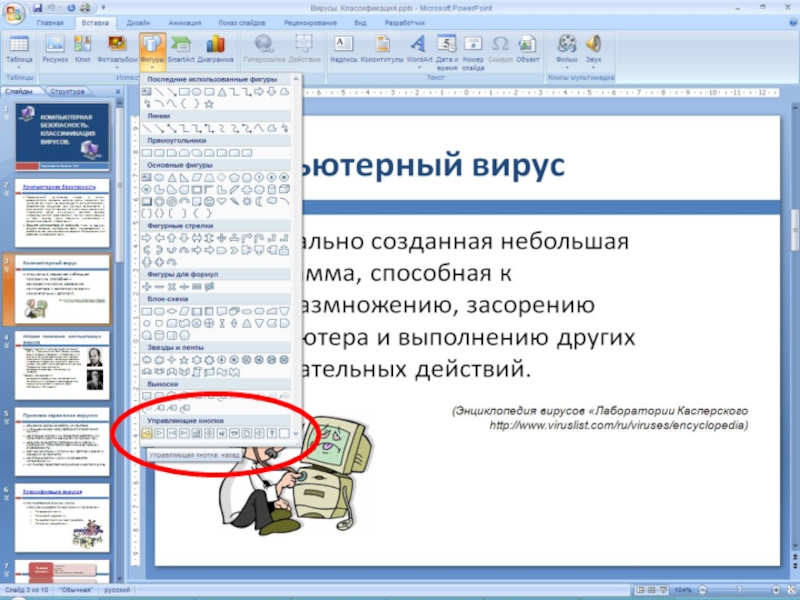This screenshot has height=600, width=800.
Task: Insert a SmartArt graphic
Action: (x=181, y=49)
